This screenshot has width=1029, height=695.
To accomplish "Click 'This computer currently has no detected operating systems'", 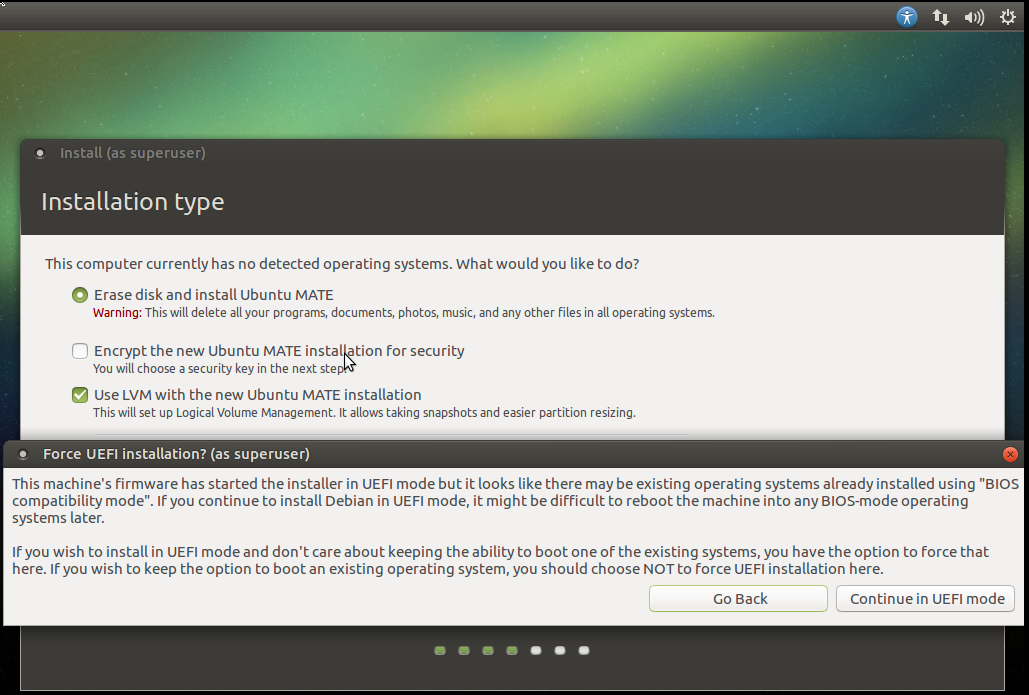I will coord(342,264).
